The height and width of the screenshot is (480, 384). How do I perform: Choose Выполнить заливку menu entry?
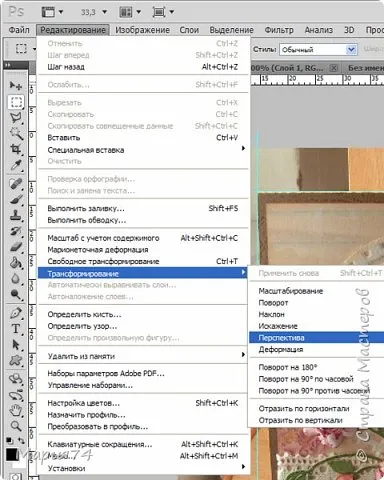tap(143, 208)
